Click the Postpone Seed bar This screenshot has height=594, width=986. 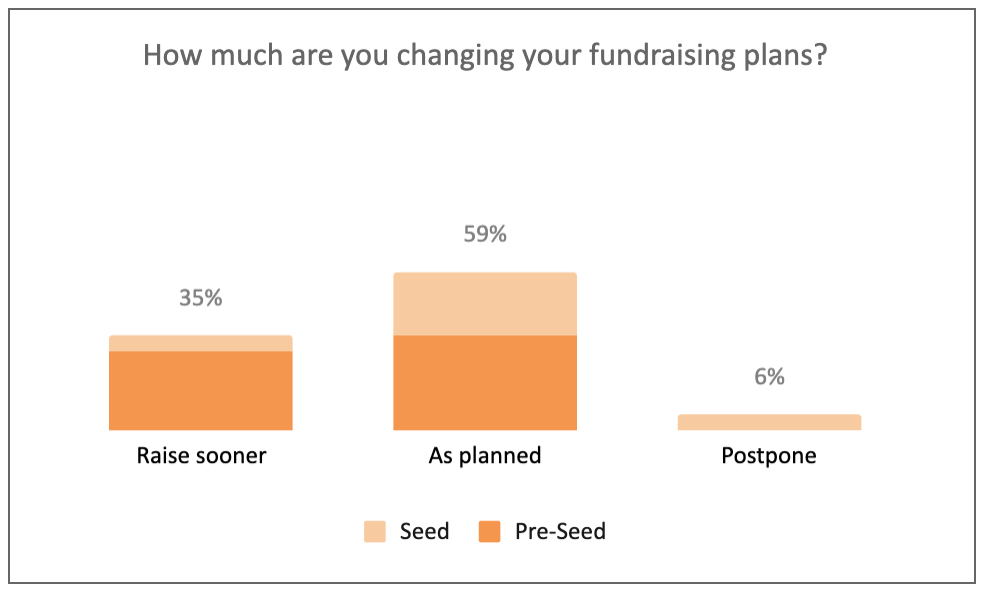pos(769,422)
